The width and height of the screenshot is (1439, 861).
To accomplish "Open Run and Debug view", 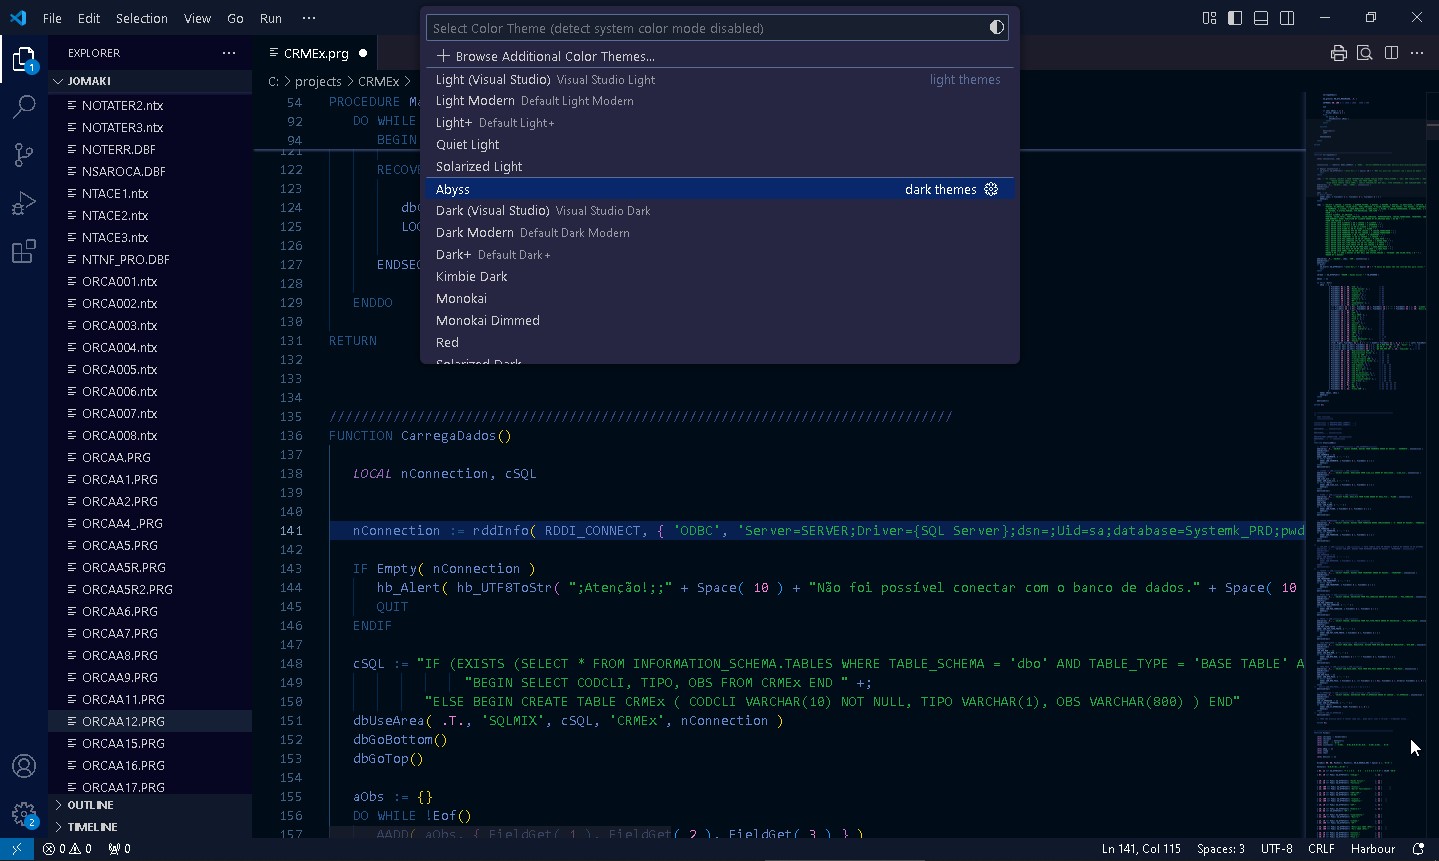I will pyautogui.click(x=24, y=203).
